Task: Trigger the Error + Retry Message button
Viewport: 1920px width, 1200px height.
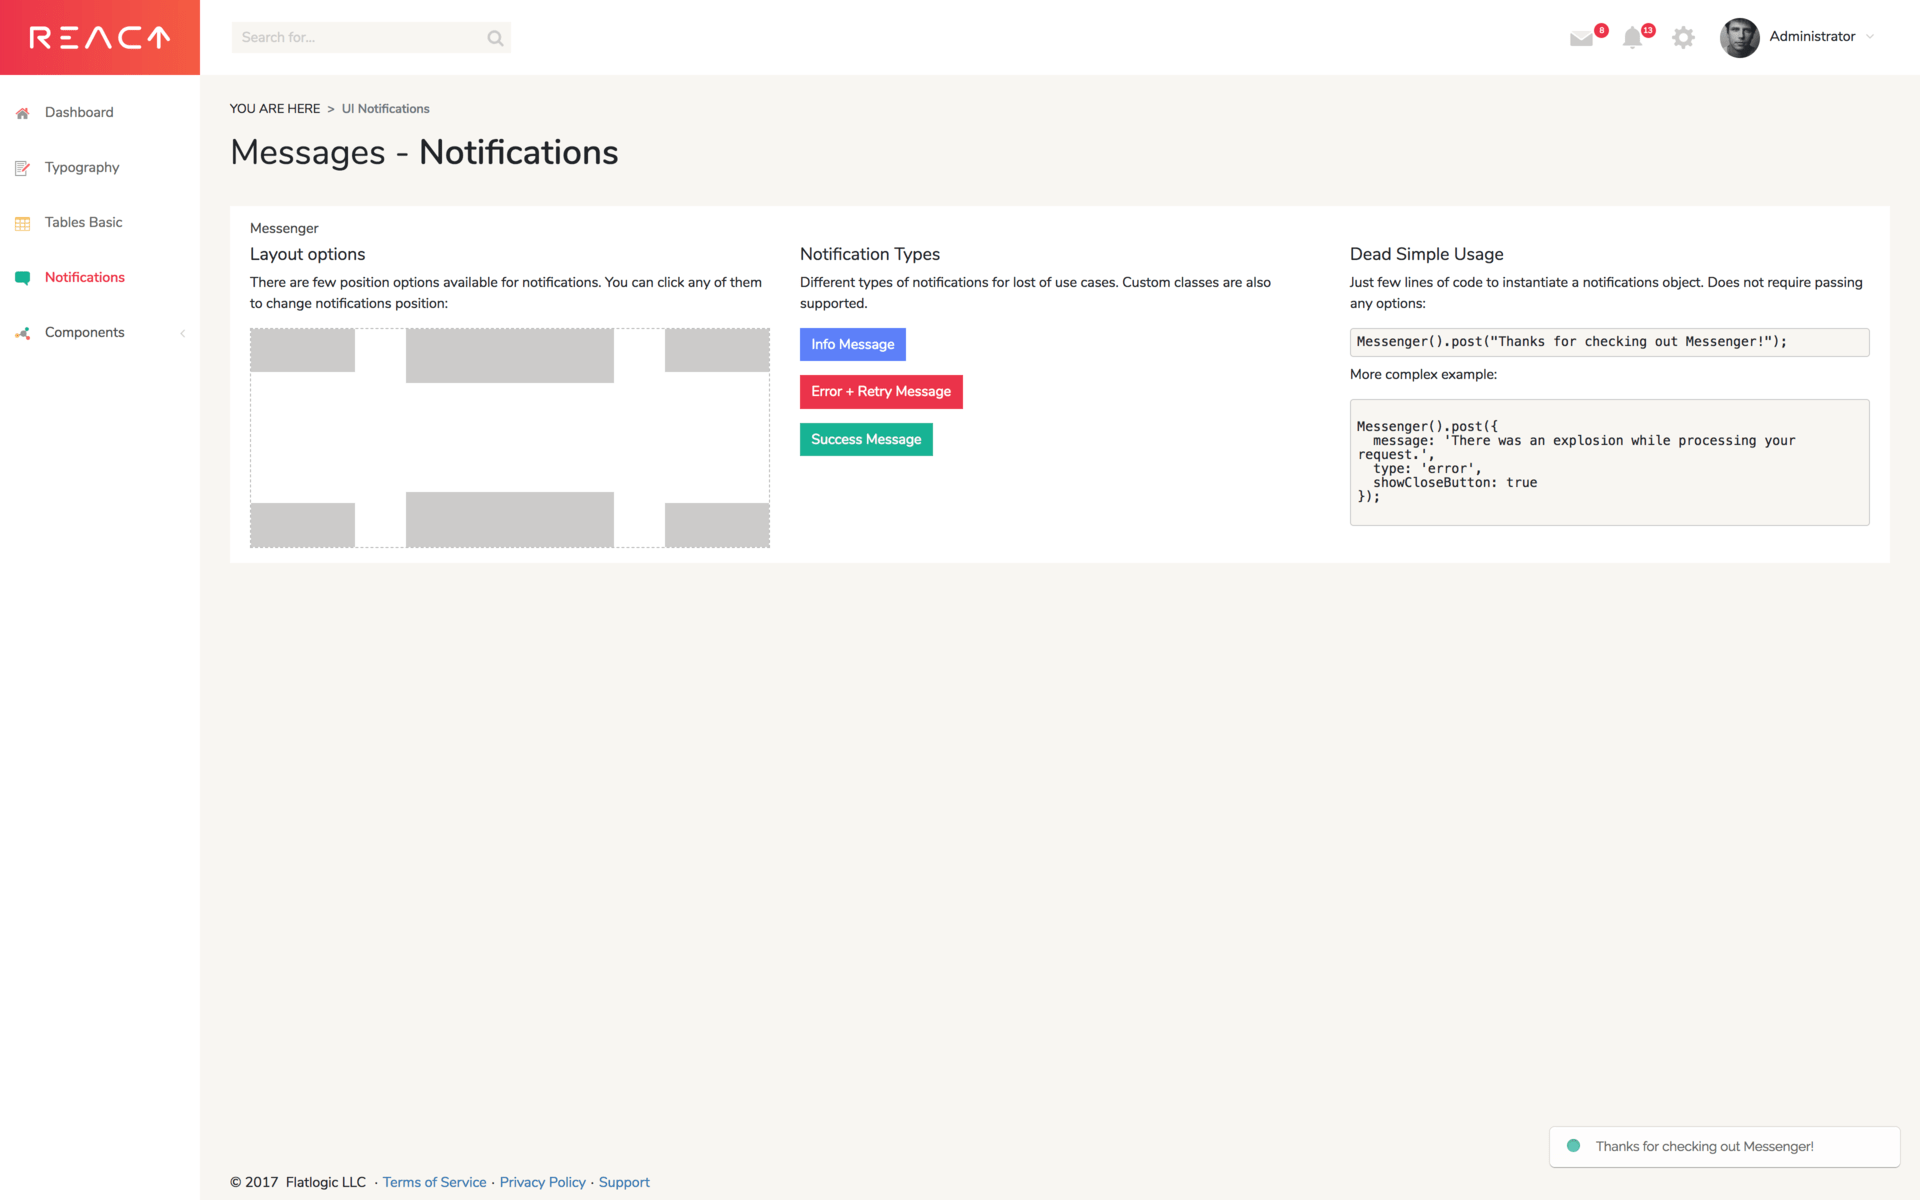Action: click(x=880, y=391)
